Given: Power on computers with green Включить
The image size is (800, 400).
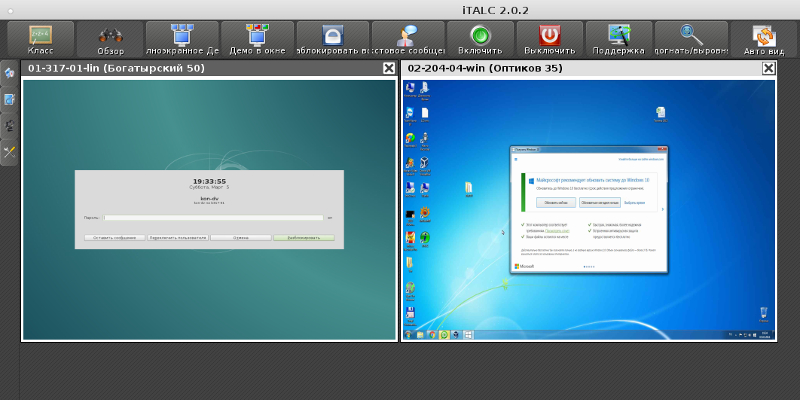Looking at the screenshot, I should (480, 39).
